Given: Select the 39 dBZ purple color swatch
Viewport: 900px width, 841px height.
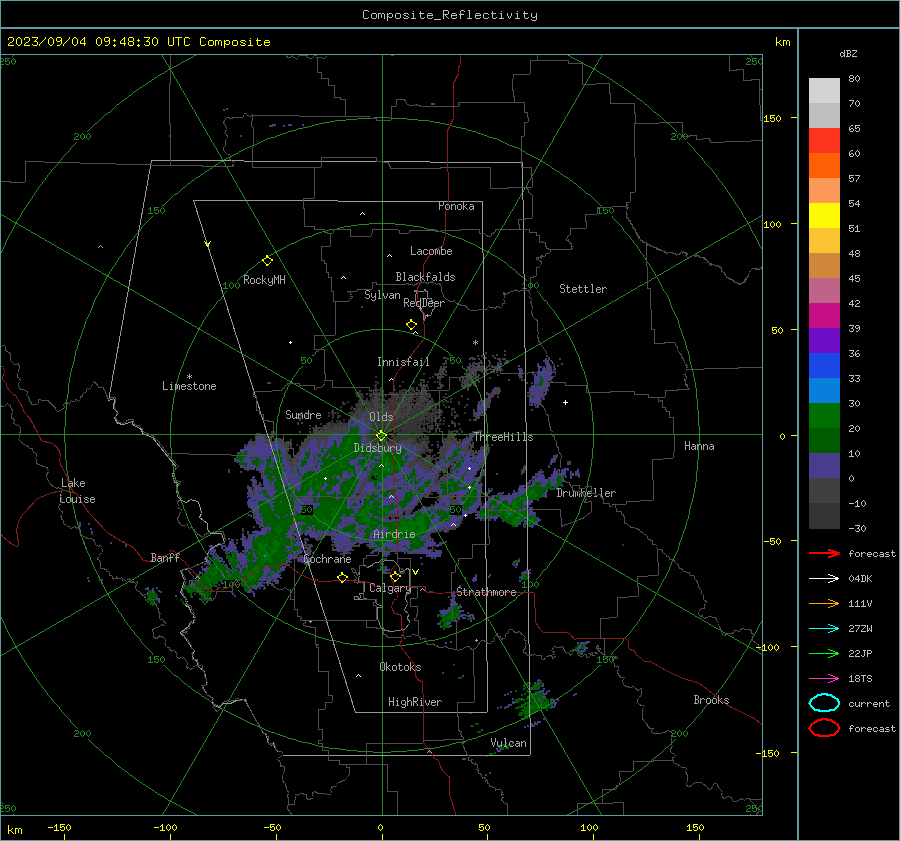Looking at the screenshot, I should click(824, 340).
